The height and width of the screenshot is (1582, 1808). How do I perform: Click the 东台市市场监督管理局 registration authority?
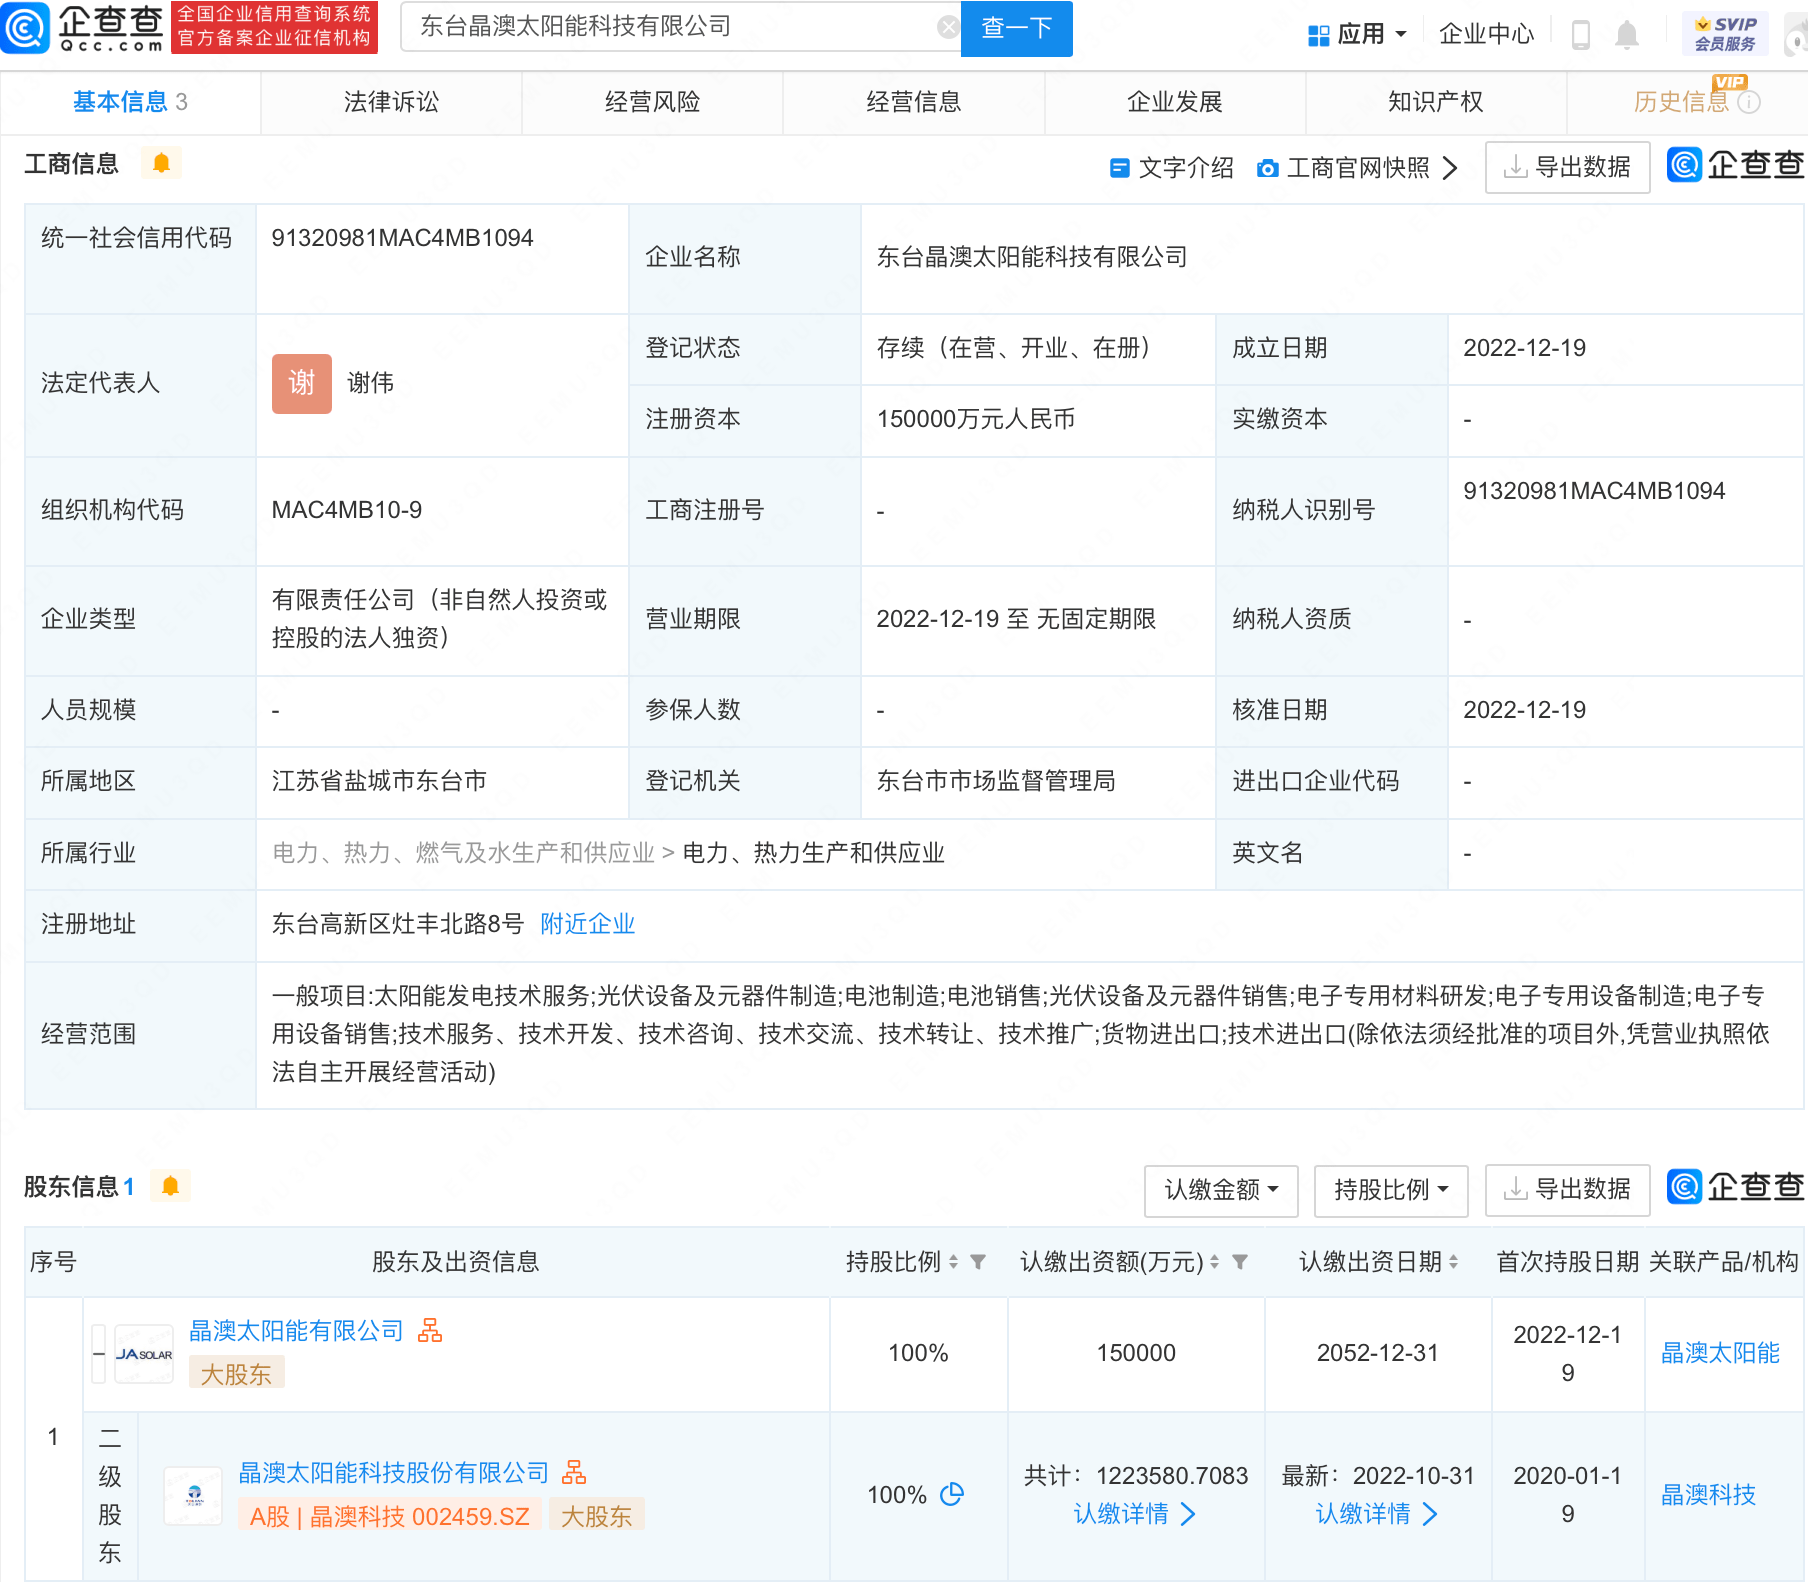click(x=996, y=781)
